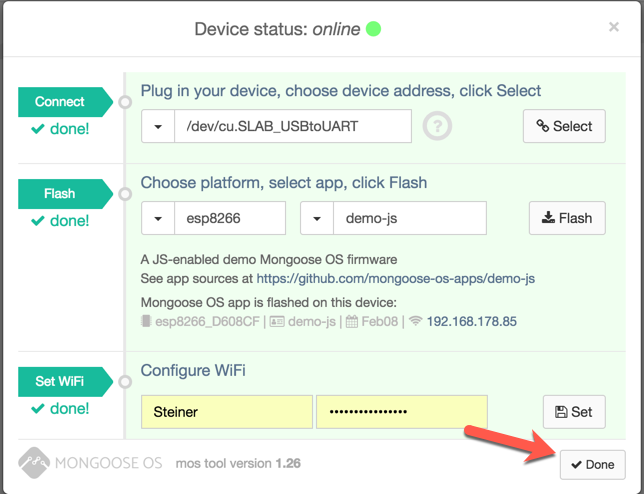Image resolution: width=644 pixels, height=494 pixels.
Task: Open the platform dropdown arrow next to esp8266
Action: [158, 218]
